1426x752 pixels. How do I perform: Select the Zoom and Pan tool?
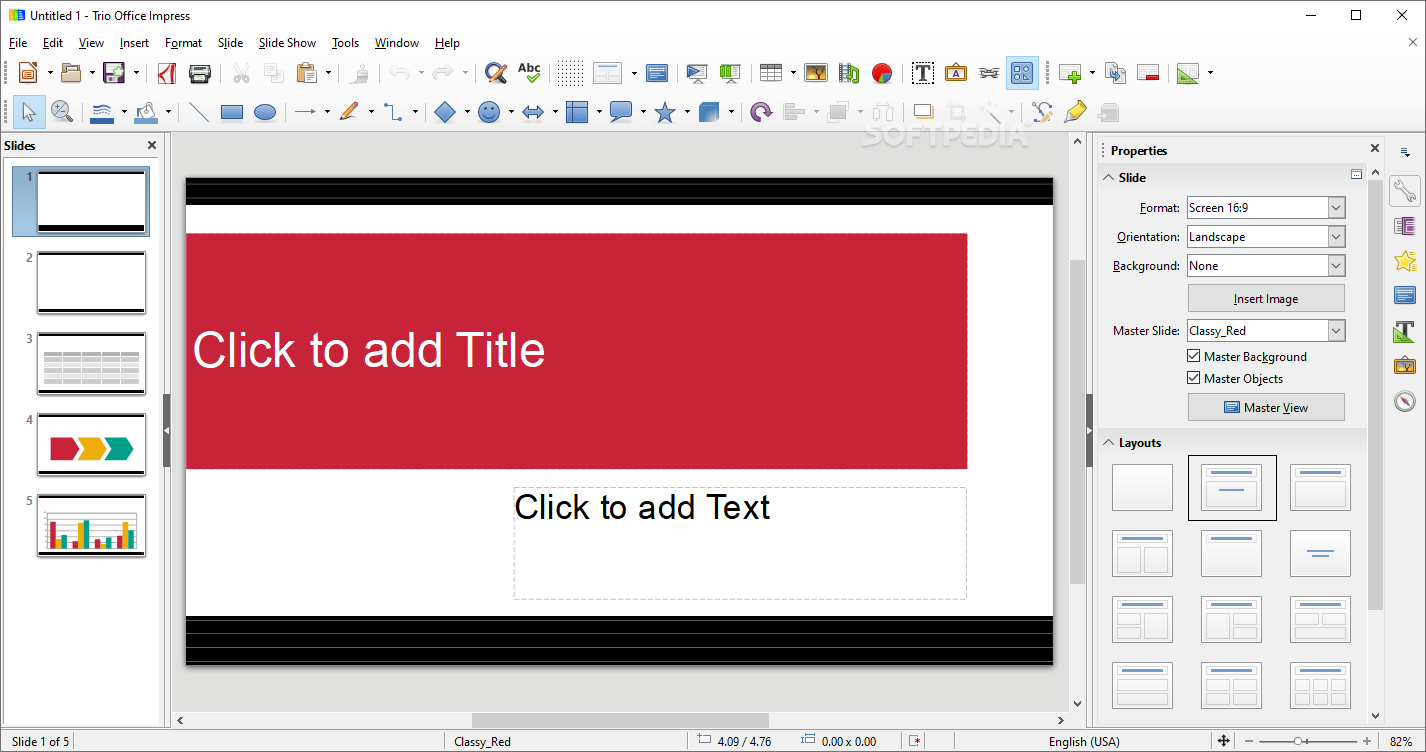(62, 112)
